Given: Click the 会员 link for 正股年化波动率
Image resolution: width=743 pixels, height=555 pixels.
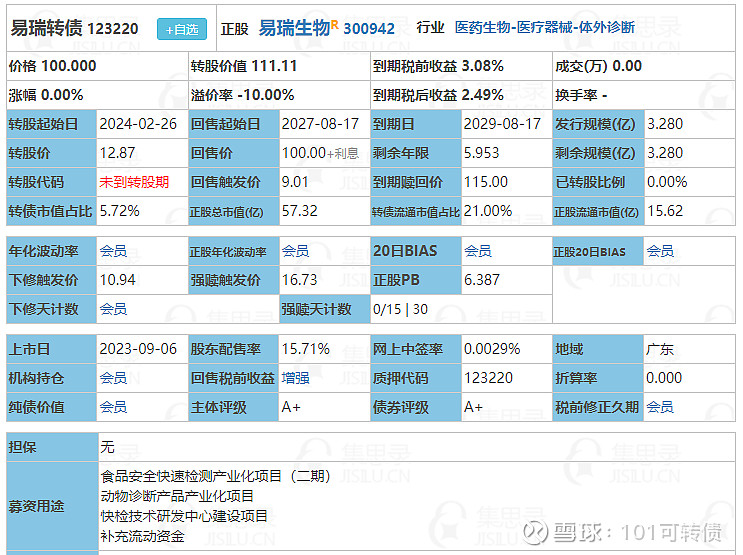Looking at the screenshot, I should tap(295, 251).
